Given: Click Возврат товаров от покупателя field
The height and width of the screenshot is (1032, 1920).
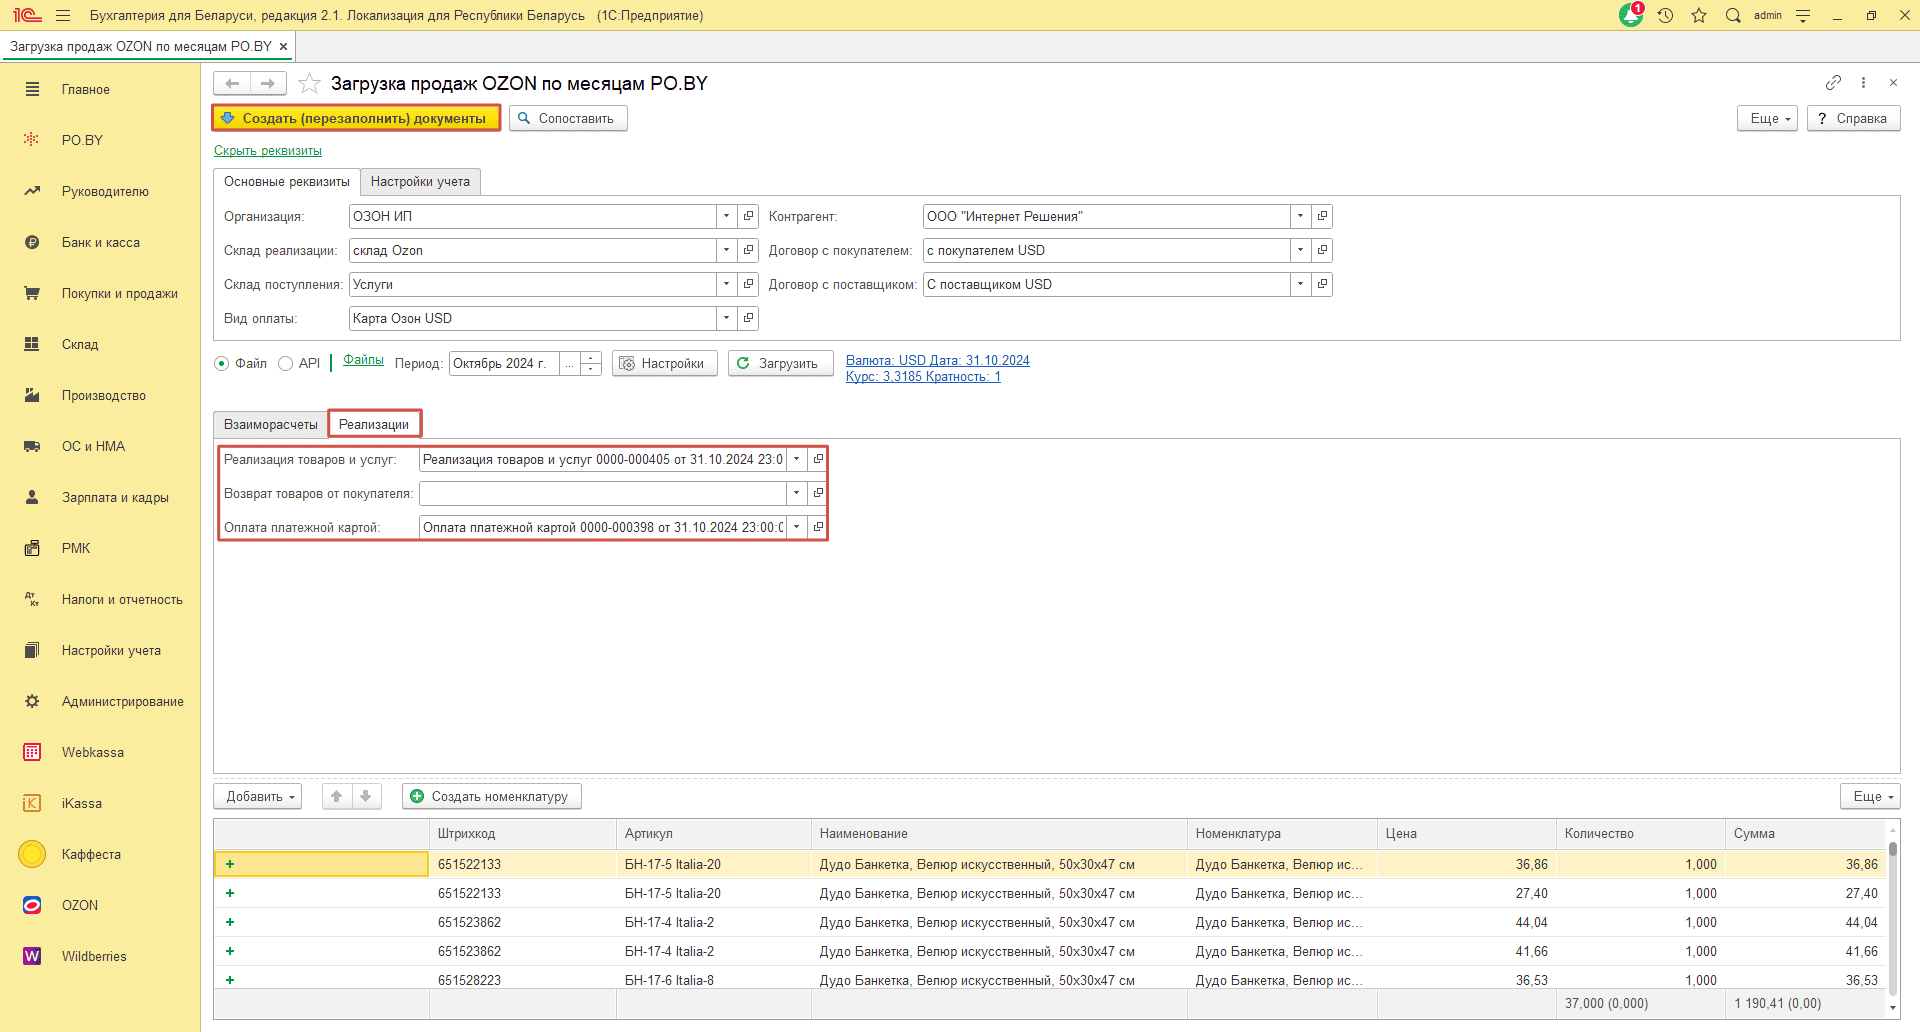Looking at the screenshot, I should tap(602, 494).
